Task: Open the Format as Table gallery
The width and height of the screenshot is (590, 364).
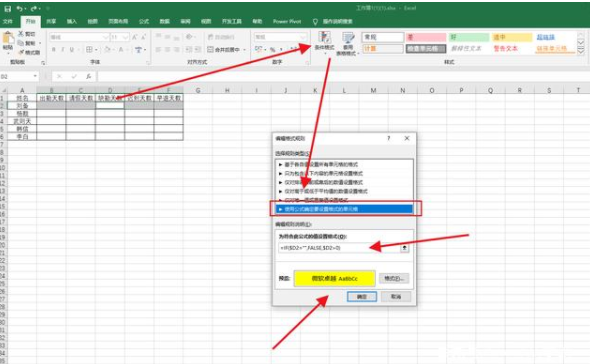Action: click(x=348, y=43)
